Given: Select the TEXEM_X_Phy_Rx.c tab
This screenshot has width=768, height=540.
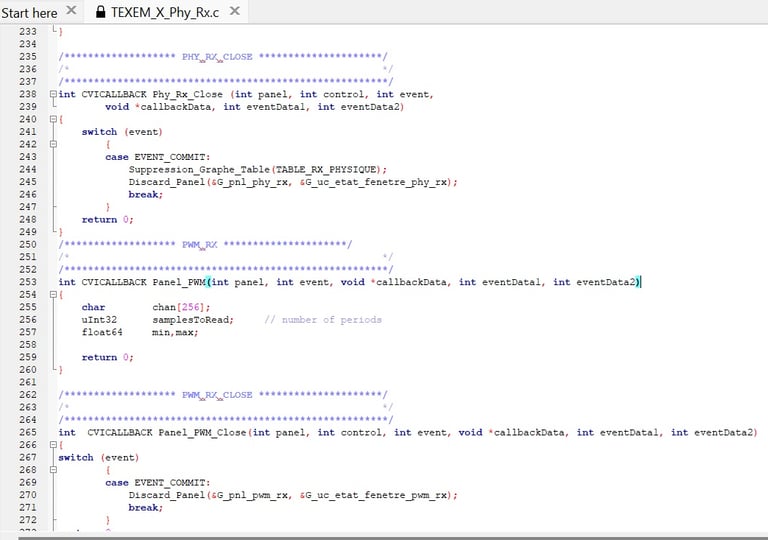Looking at the screenshot, I should point(165,12).
